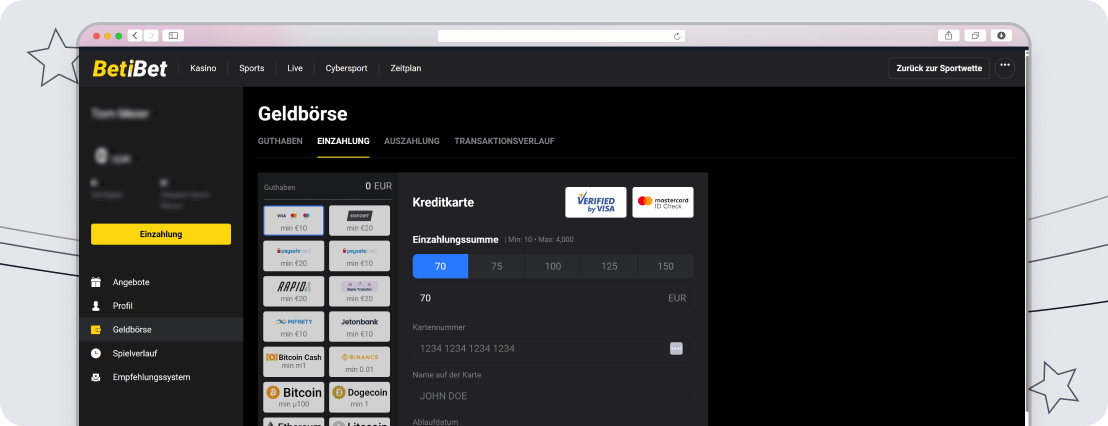This screenshot has height=426, width=1108.
Task: Choose Dogecoin payment option
Action: tap(359, 397)
